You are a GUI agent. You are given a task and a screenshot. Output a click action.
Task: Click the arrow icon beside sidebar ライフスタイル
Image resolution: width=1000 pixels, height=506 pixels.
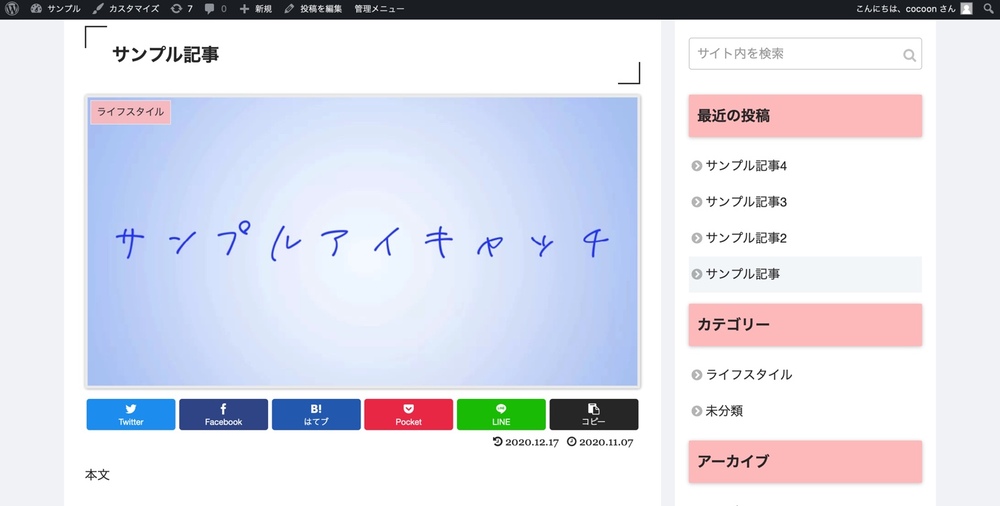tap(696, 375)
